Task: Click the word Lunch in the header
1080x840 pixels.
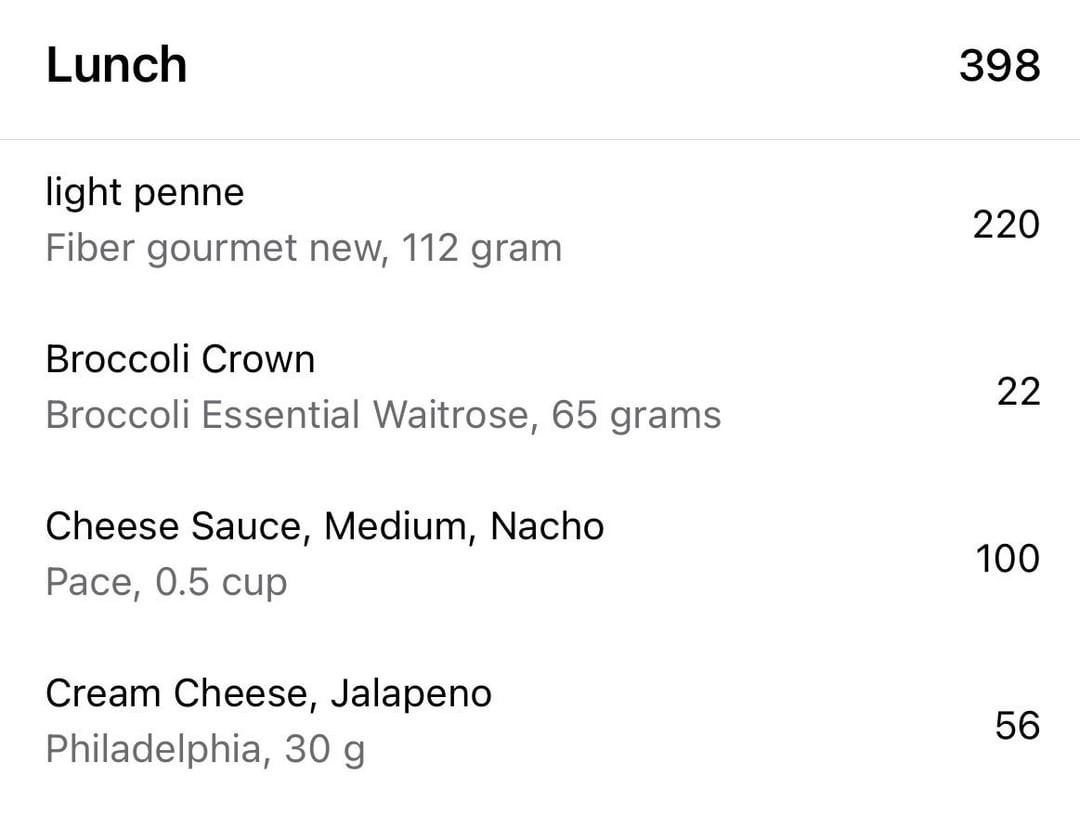Action: pos(116,65)
